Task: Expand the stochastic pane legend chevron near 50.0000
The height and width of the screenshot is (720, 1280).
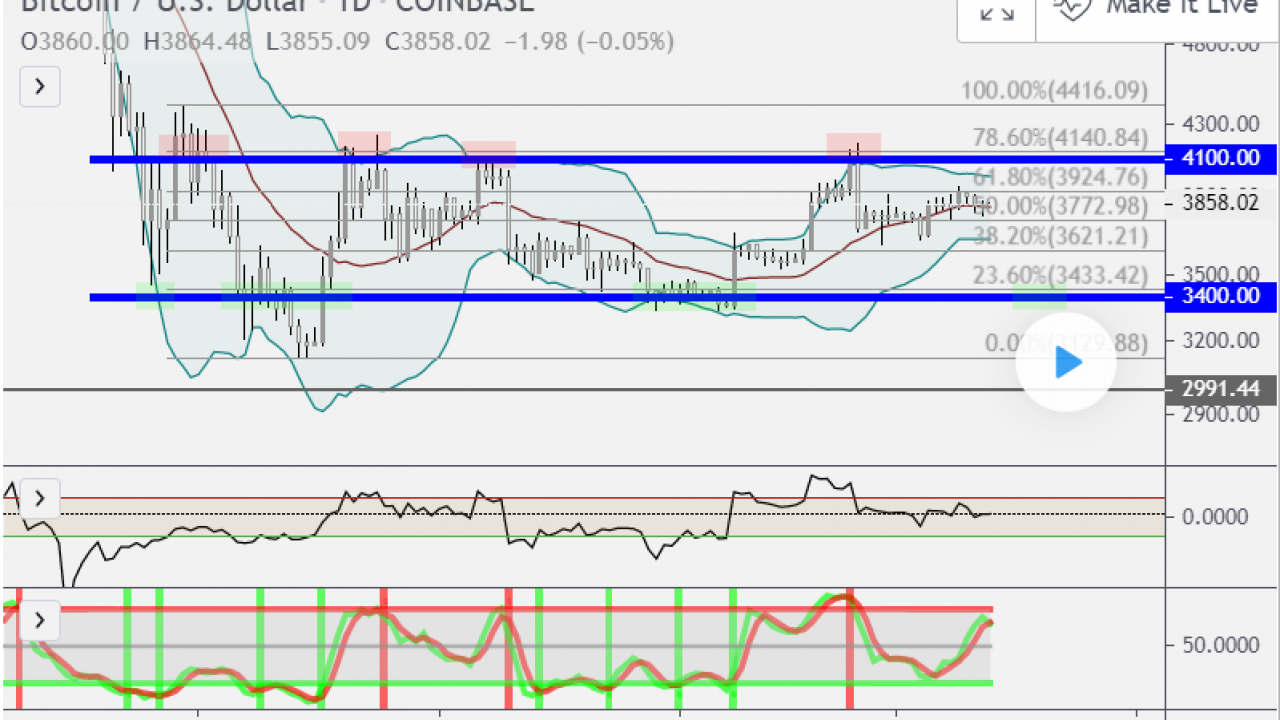Action: coord(40,621)
